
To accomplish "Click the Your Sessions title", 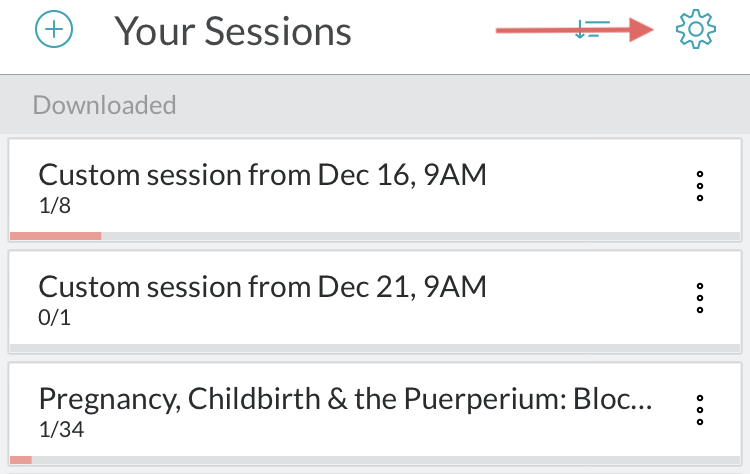I will pyautogui.click(x=232, y=32).
